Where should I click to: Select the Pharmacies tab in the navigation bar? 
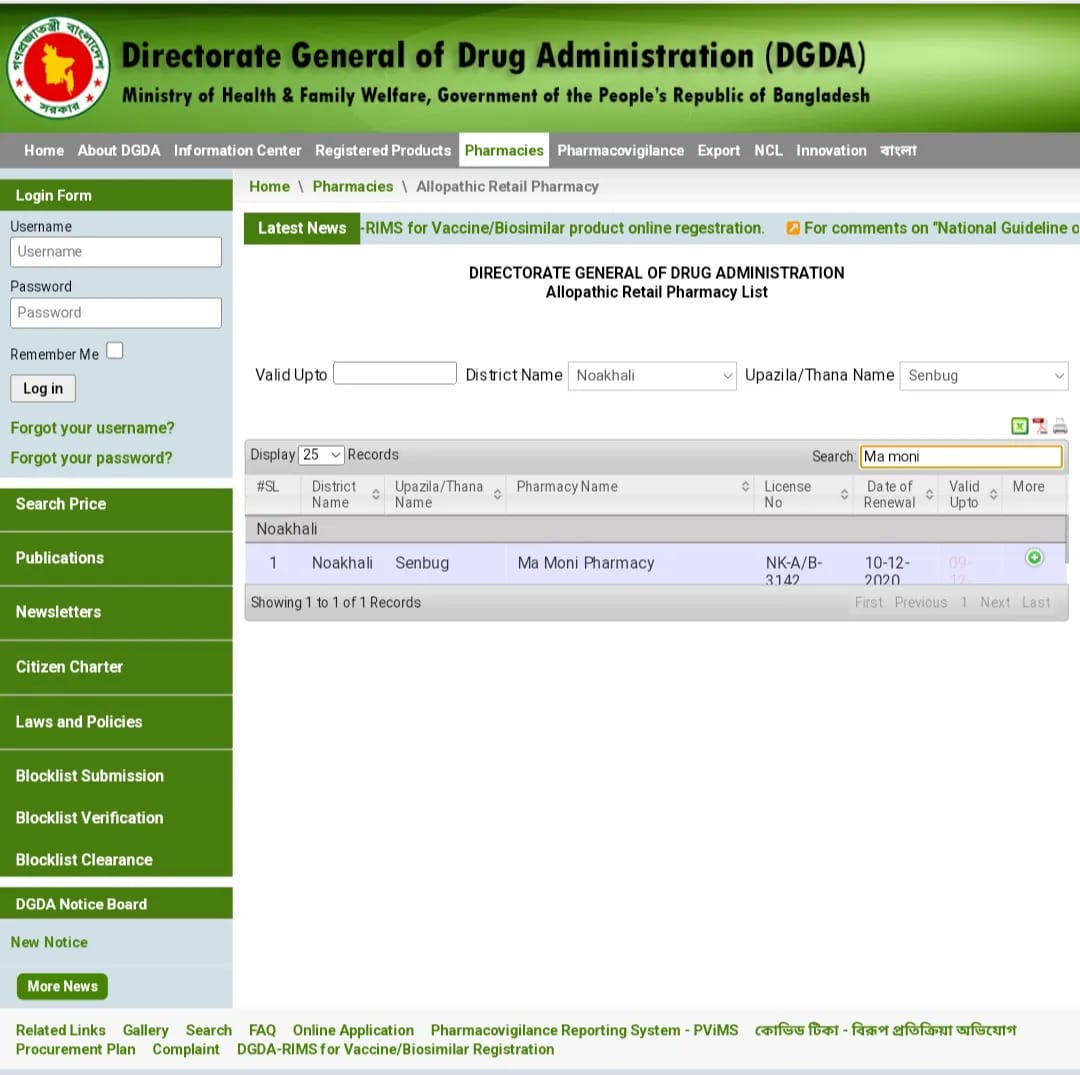tap(504, 150)
